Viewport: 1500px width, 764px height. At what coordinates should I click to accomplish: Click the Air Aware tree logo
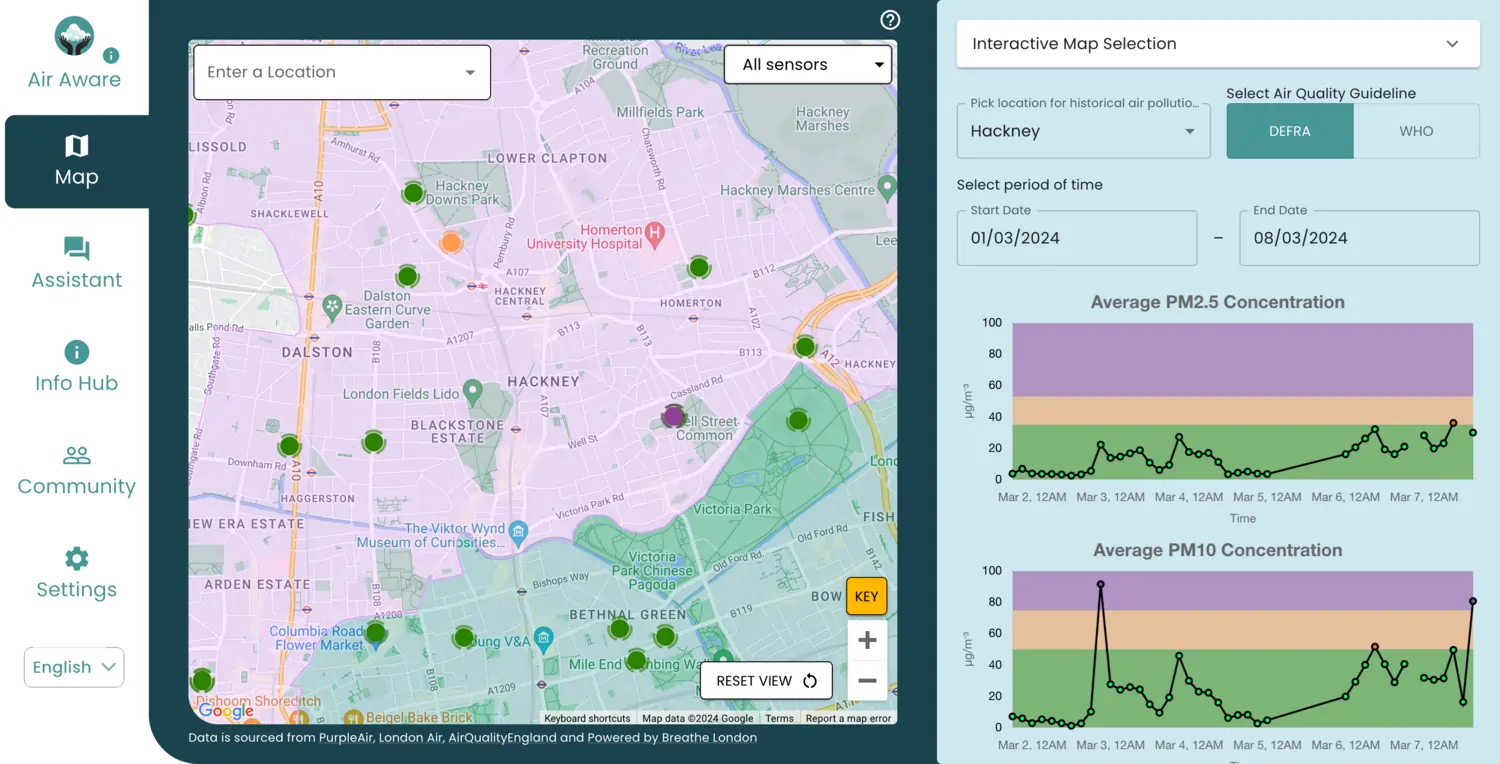(x=75, y=37)
